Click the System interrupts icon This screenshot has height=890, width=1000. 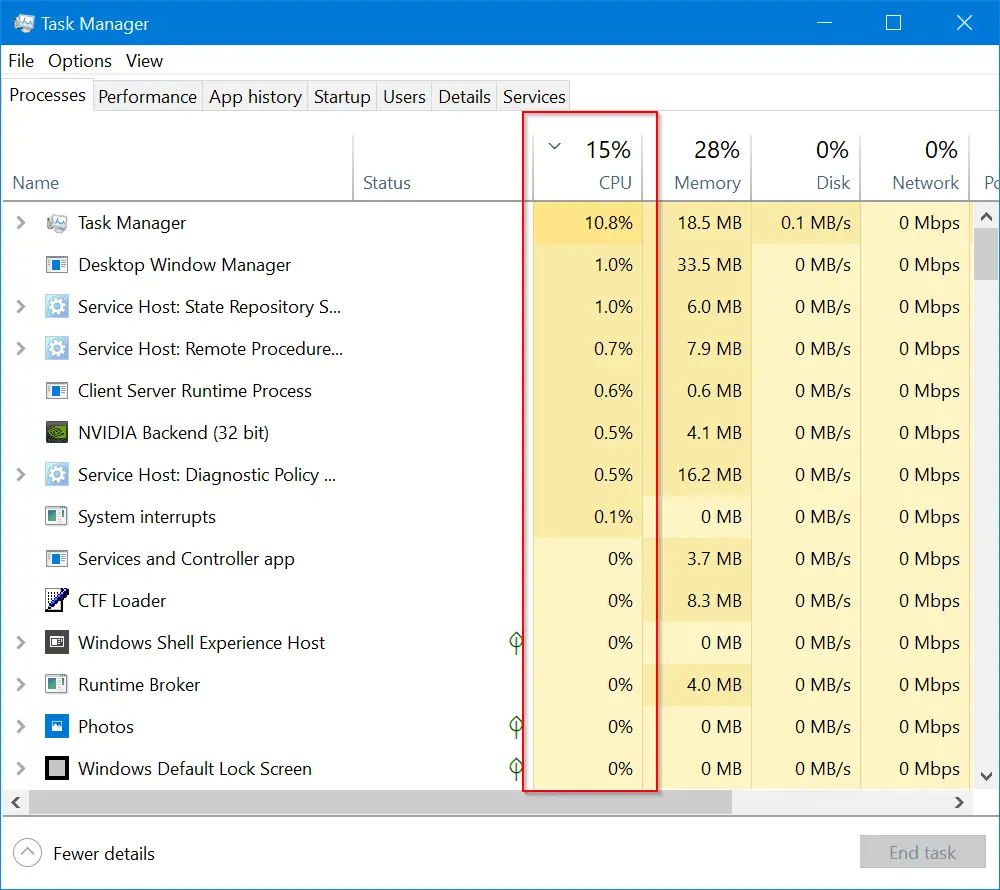point(57,516)
